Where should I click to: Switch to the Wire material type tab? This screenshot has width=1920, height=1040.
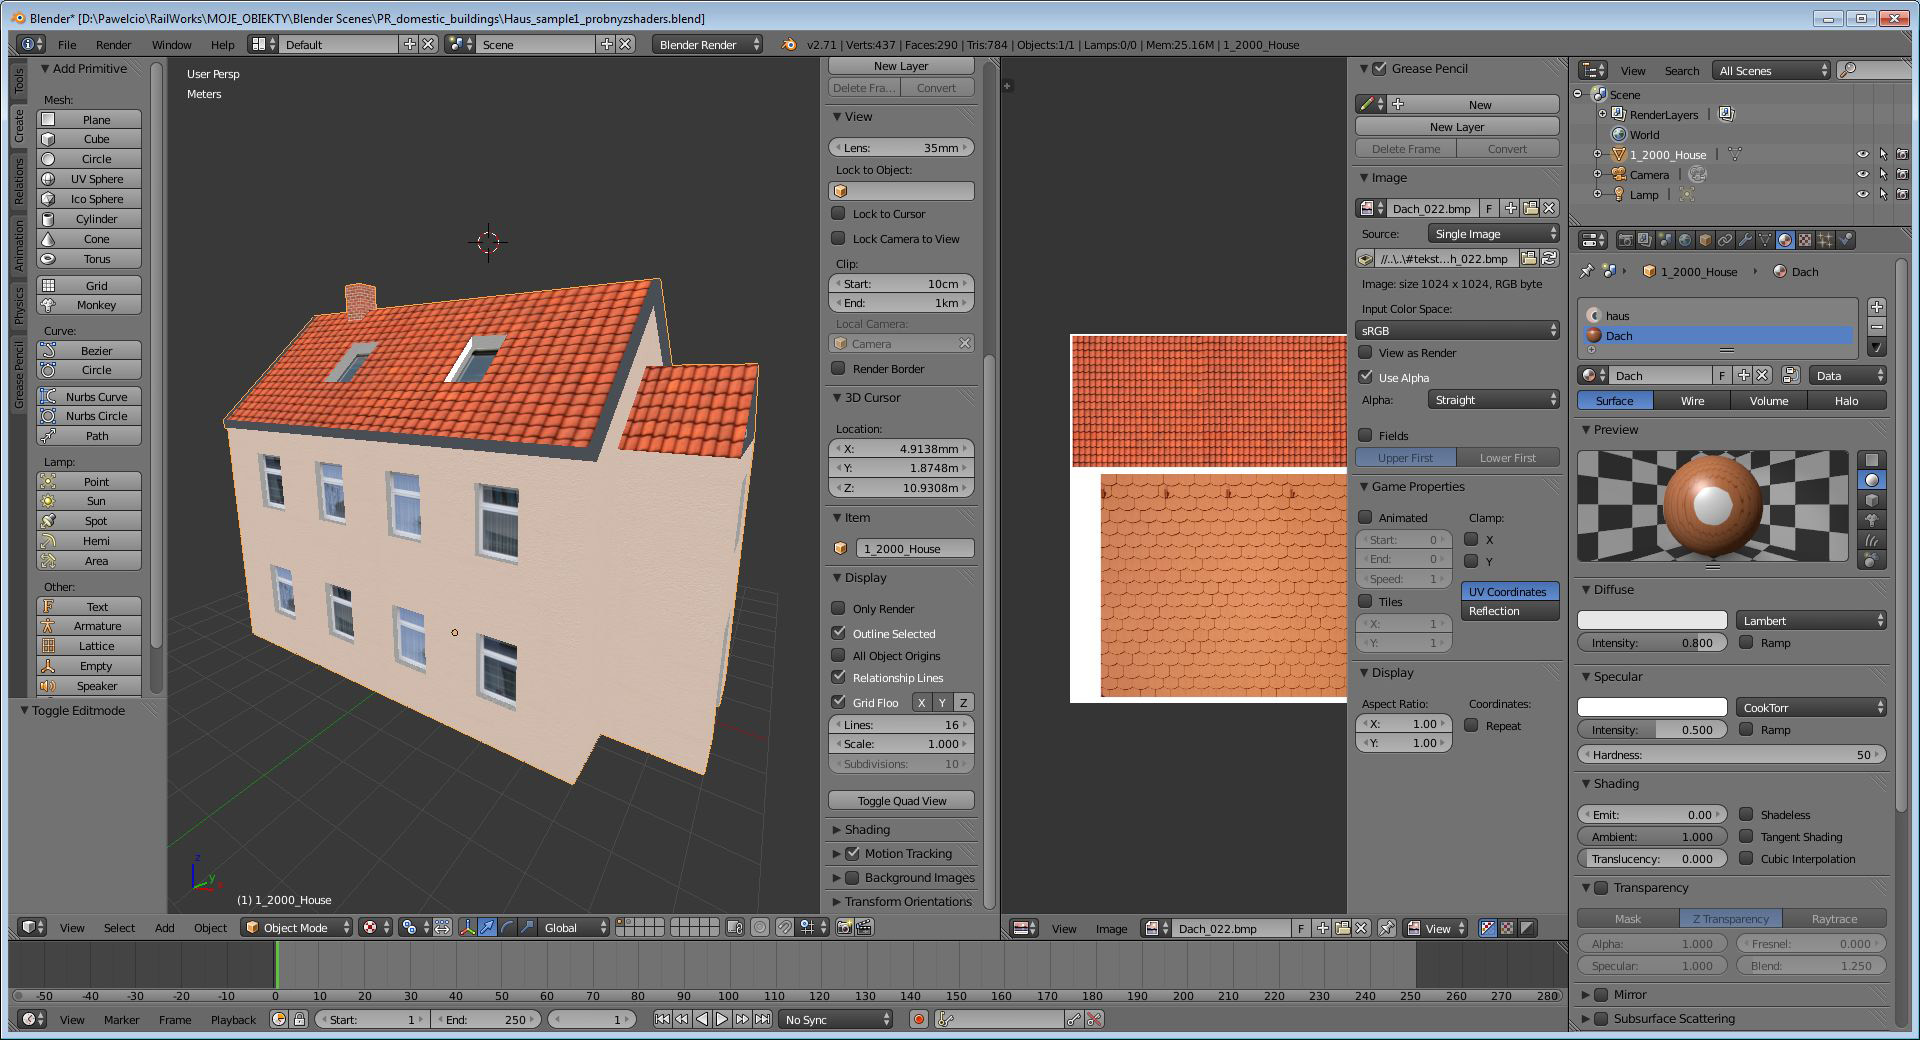coord(1692,400)
